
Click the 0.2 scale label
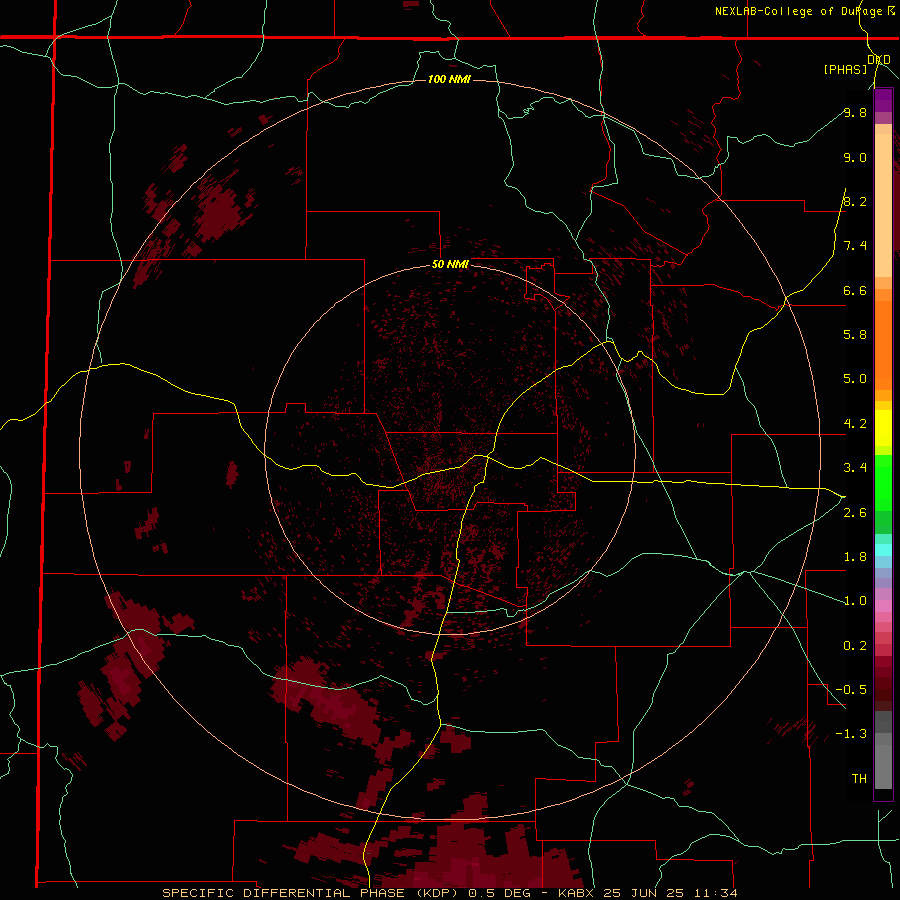coord(855,646)
